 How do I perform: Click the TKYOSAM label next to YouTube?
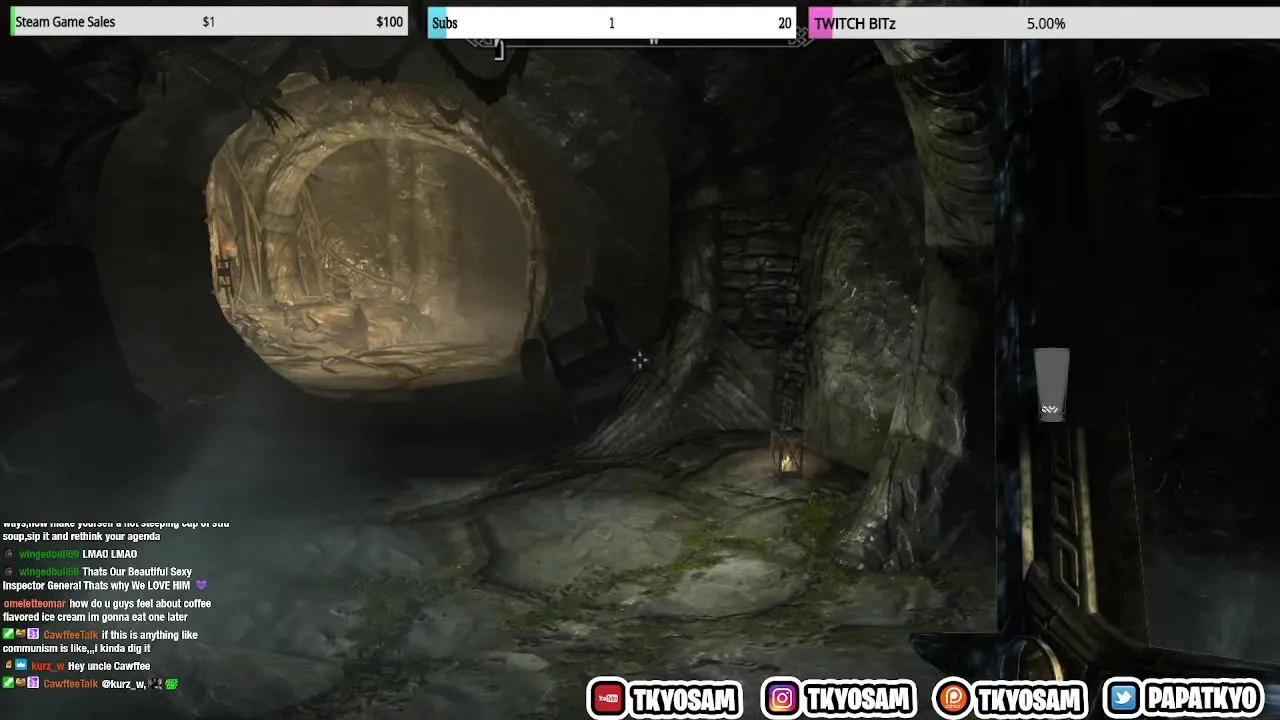684,700
